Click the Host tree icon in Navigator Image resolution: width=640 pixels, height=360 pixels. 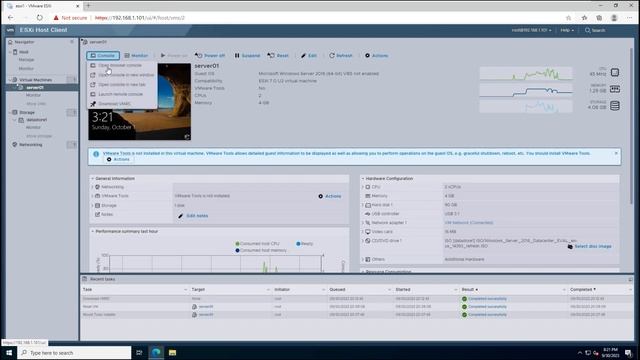click(x=15, y=52)
